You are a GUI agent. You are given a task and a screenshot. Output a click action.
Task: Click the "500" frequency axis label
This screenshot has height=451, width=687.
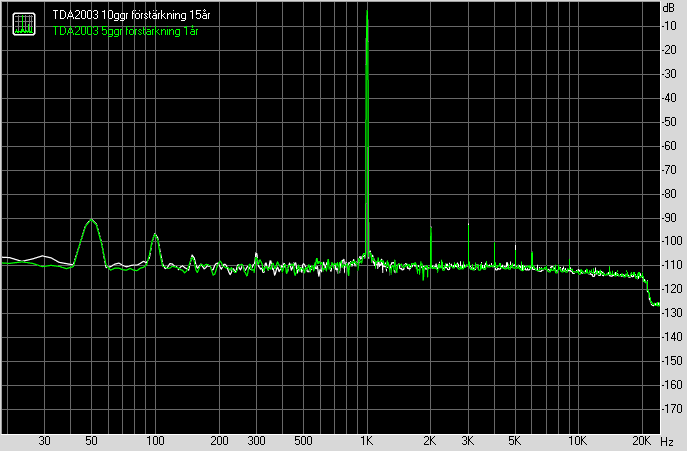coord(303,441)
